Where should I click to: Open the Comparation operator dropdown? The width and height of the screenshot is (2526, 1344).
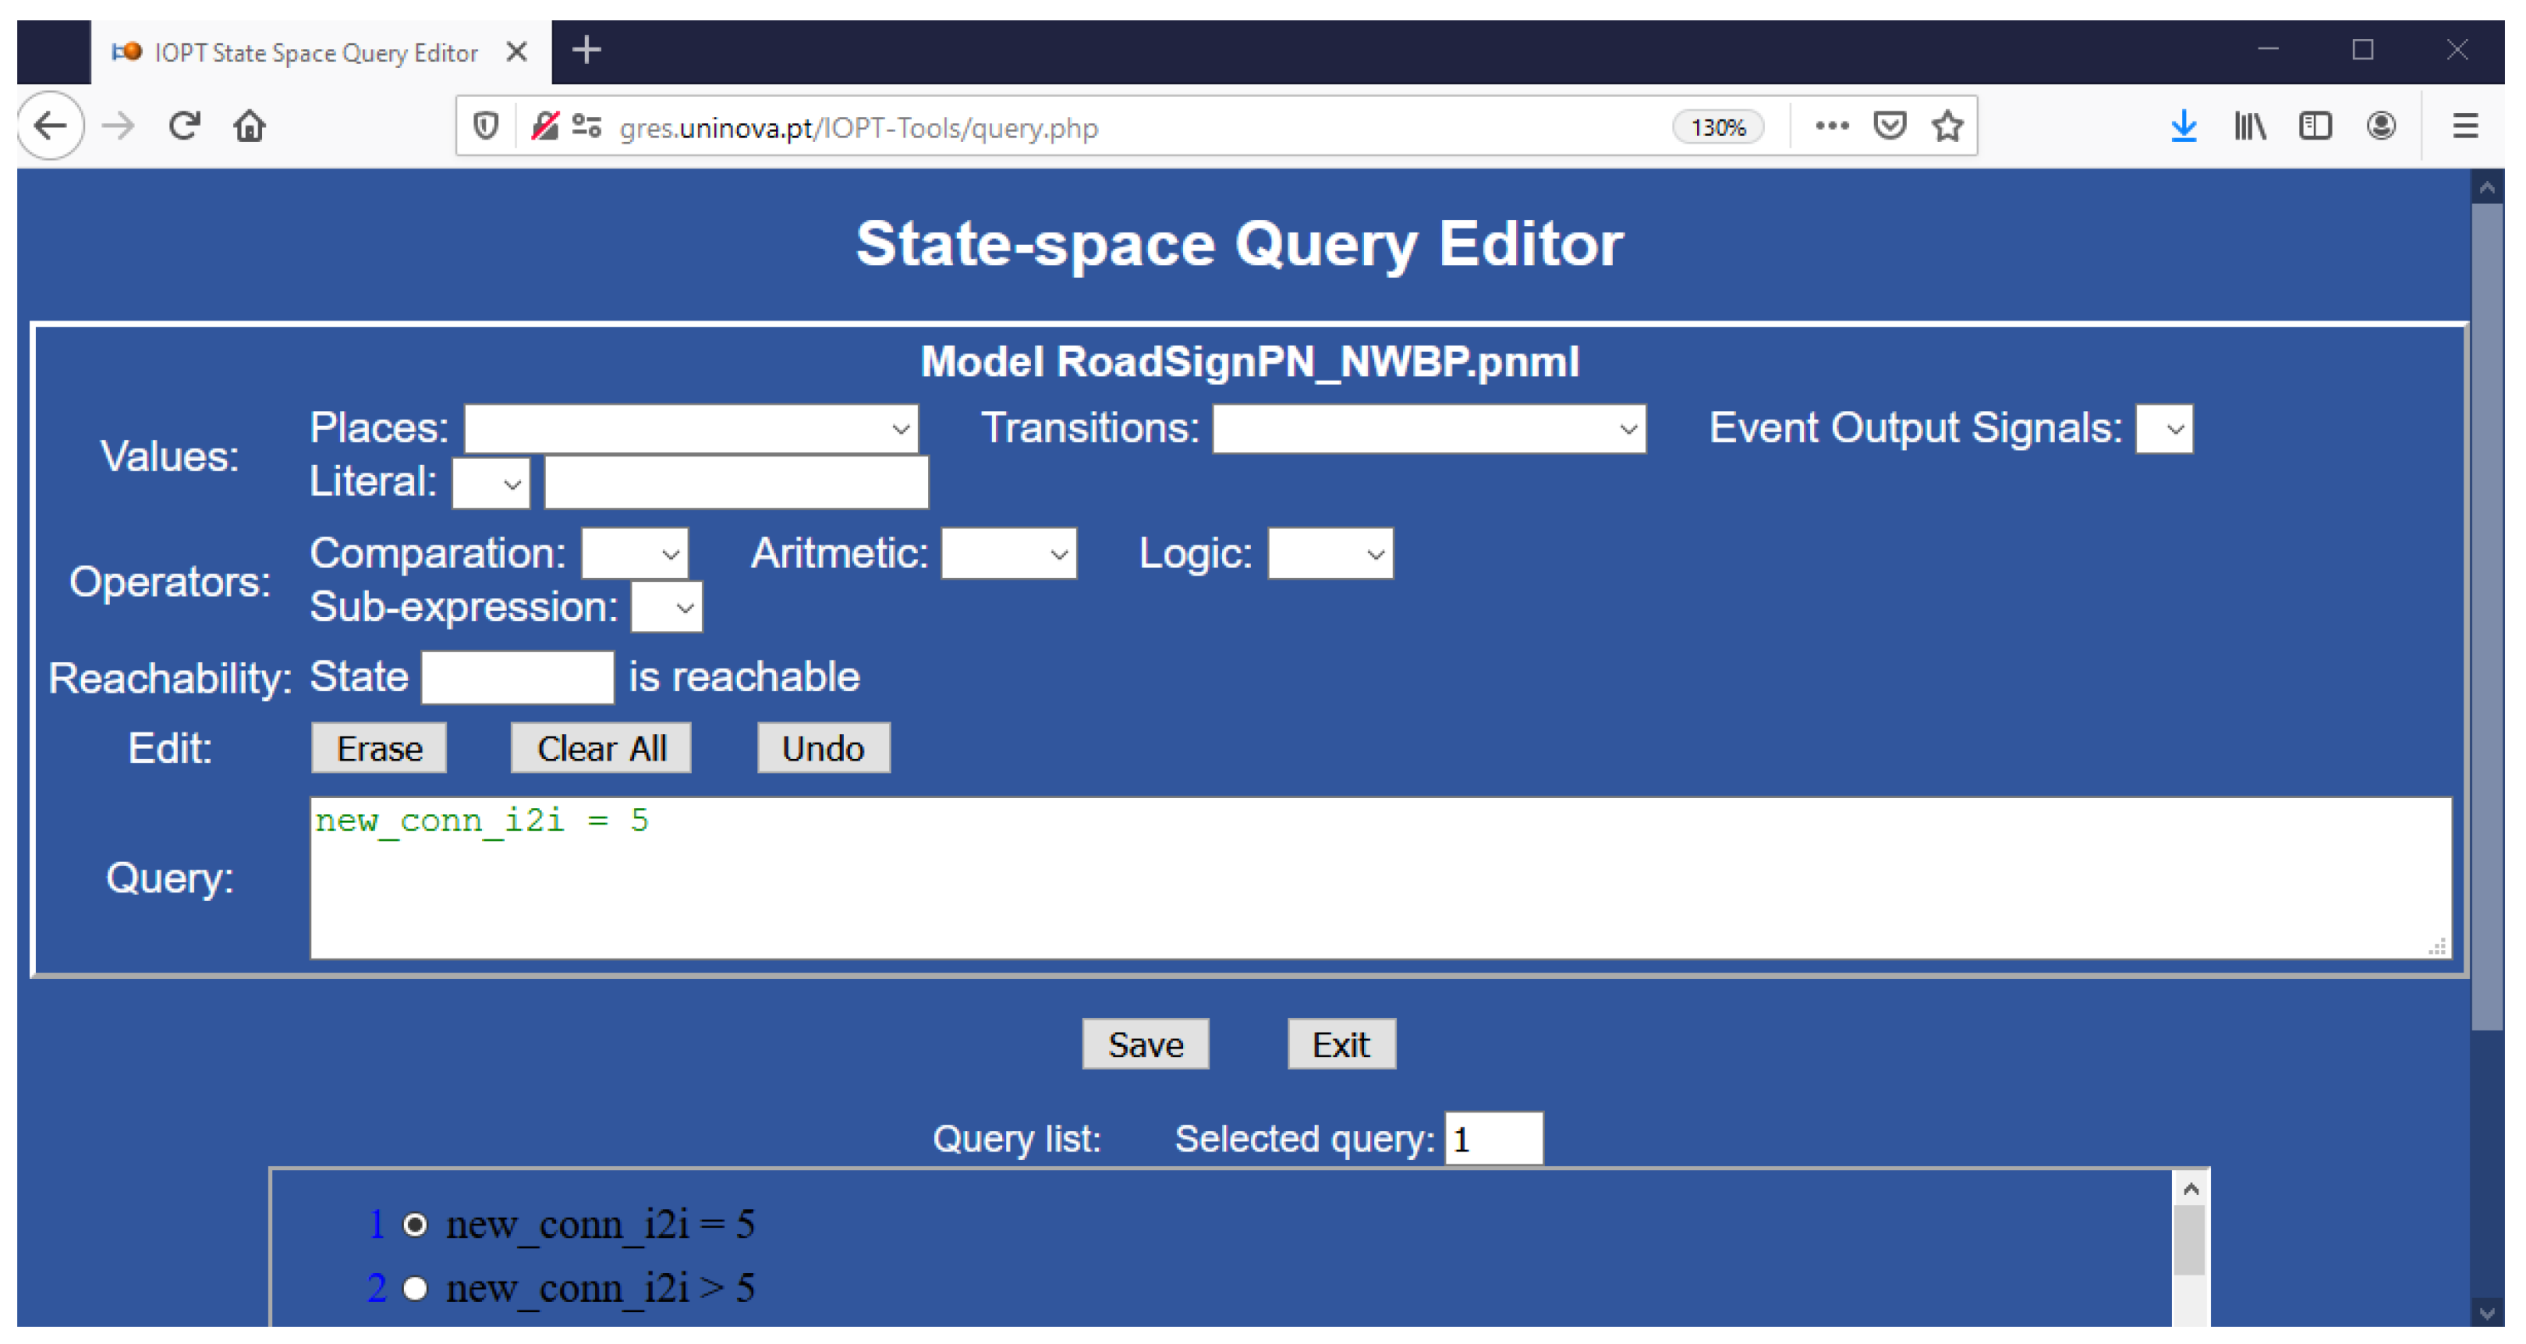pos(635,554)
